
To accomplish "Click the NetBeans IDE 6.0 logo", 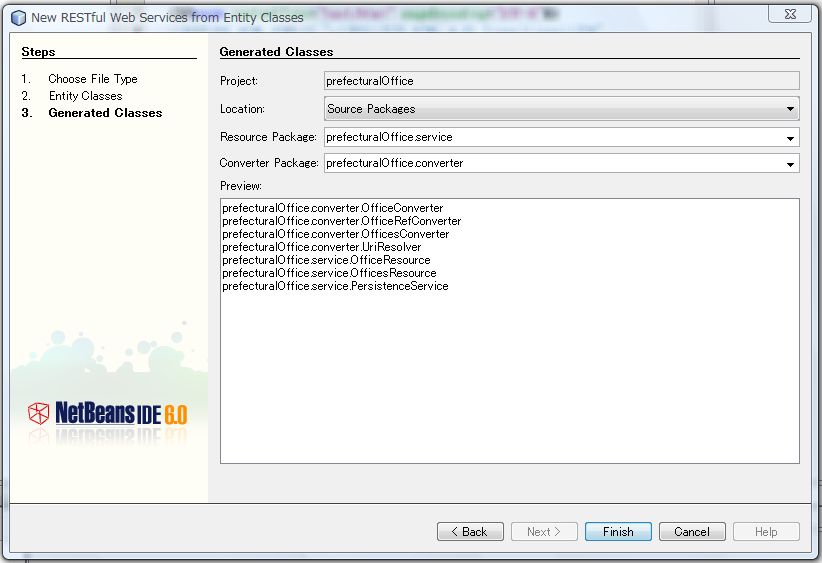I will (107, 414).
